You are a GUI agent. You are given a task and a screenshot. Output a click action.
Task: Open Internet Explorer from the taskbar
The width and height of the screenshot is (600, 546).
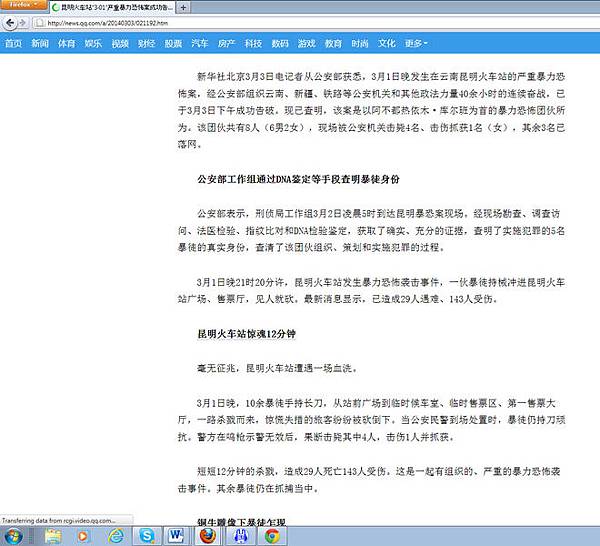pos(116,536)
